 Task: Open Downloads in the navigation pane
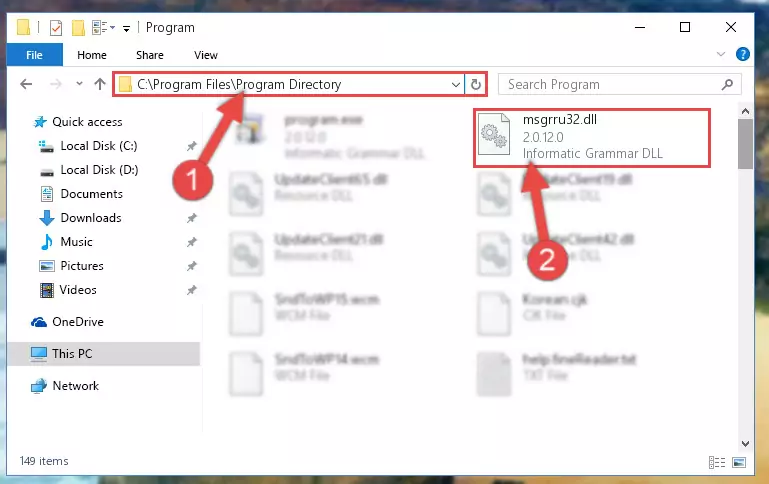click(x=91, y=218)
